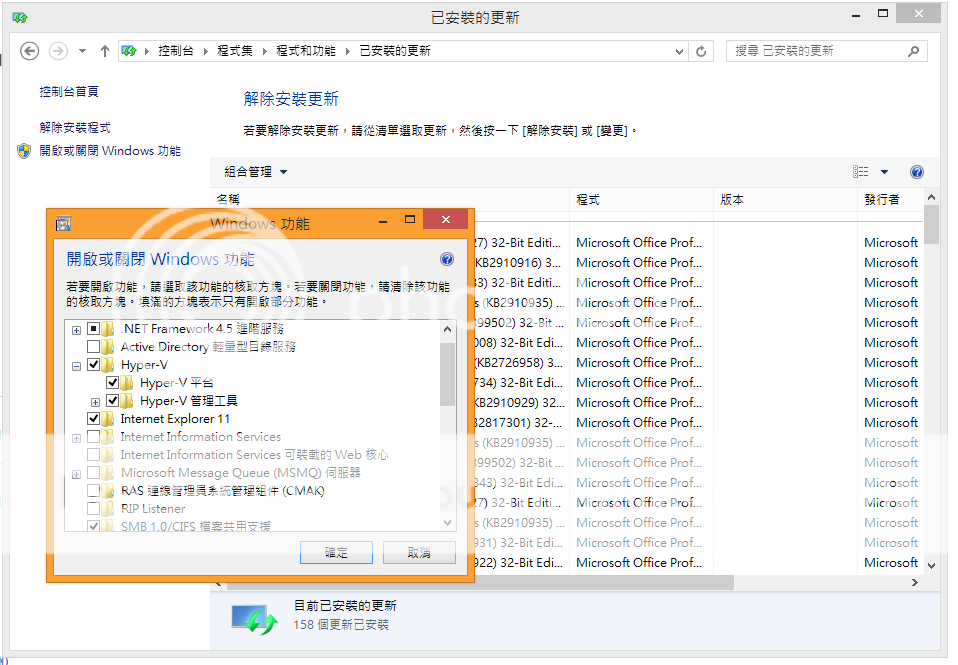The height and width of the screenshot is (665, 958).
Task: Click the search magnifier icon
Action: click(914, 51)
